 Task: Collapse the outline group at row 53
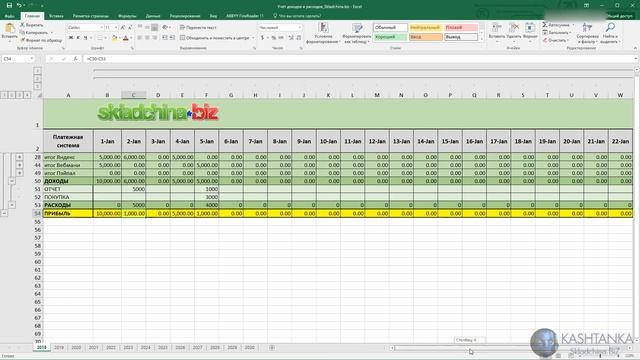pos(12,205)
